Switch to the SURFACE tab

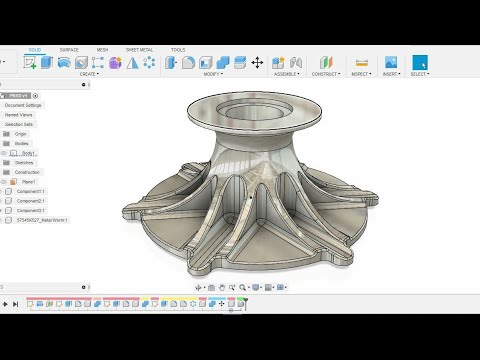coord(69,50)
